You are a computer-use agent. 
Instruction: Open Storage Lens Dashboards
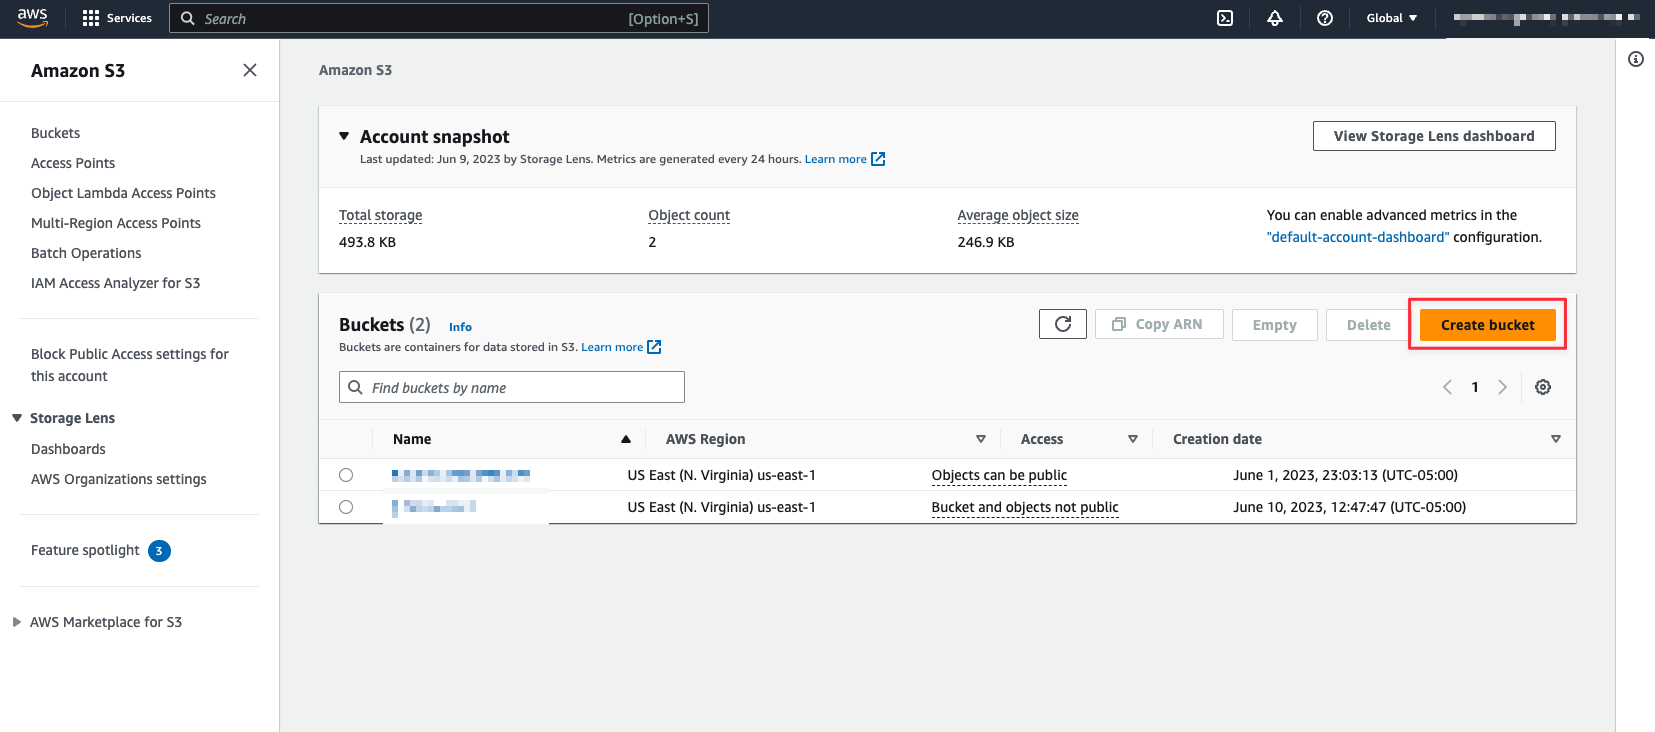coord(68,449)
